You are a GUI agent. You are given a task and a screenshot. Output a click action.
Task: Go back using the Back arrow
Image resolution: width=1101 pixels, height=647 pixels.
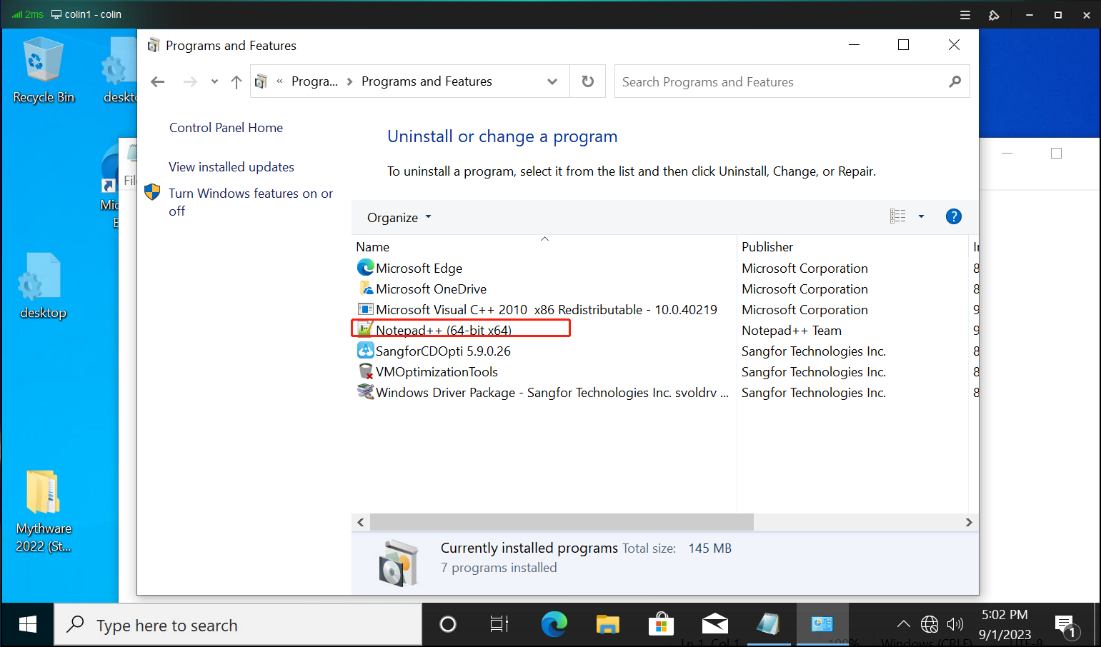(x=158, y=82)
